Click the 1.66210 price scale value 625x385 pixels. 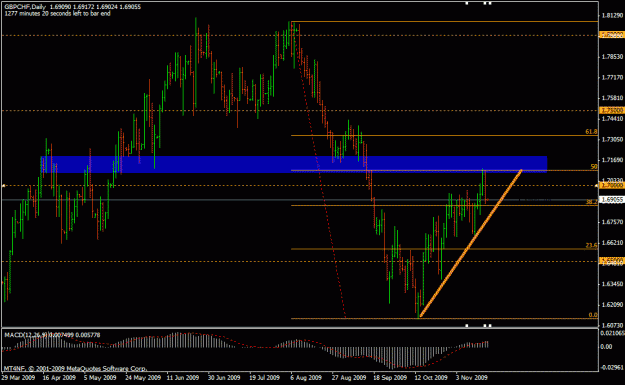pos(612,243)
